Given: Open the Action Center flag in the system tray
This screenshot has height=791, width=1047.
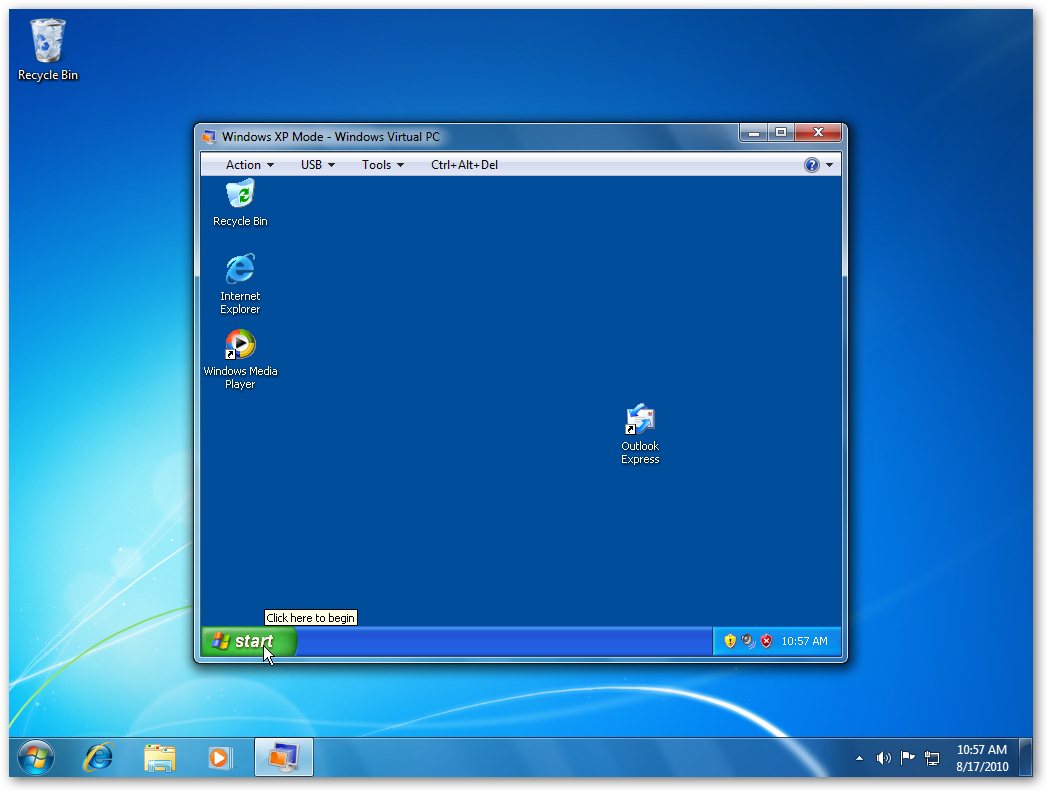Looking at the screenshot, I should click(x=908, y=758).
